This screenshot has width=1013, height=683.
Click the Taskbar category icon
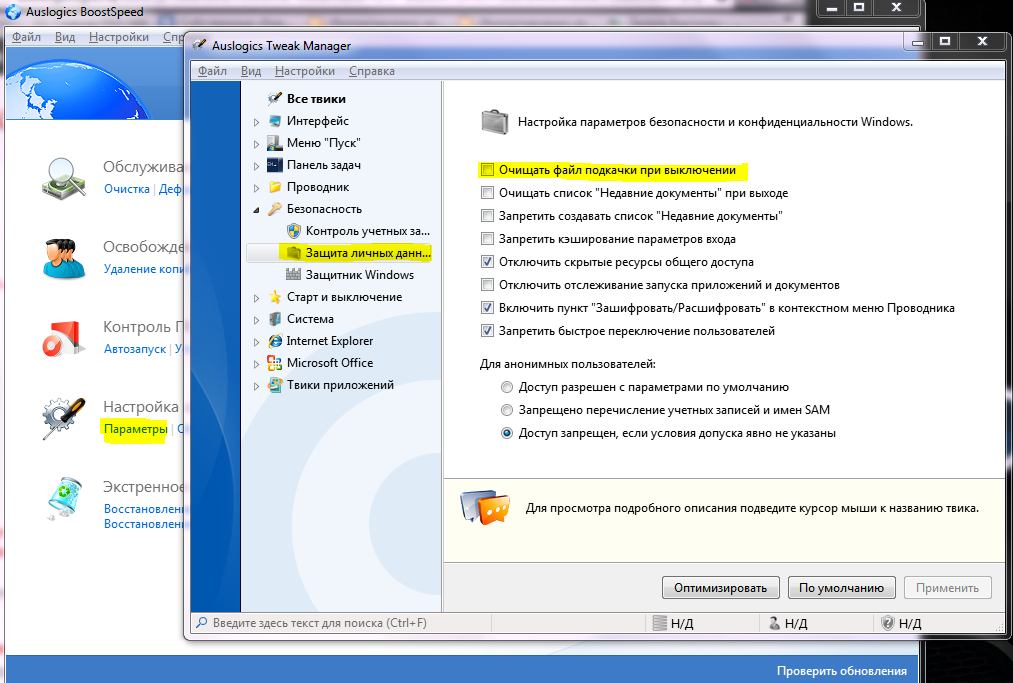click(275, 165)
